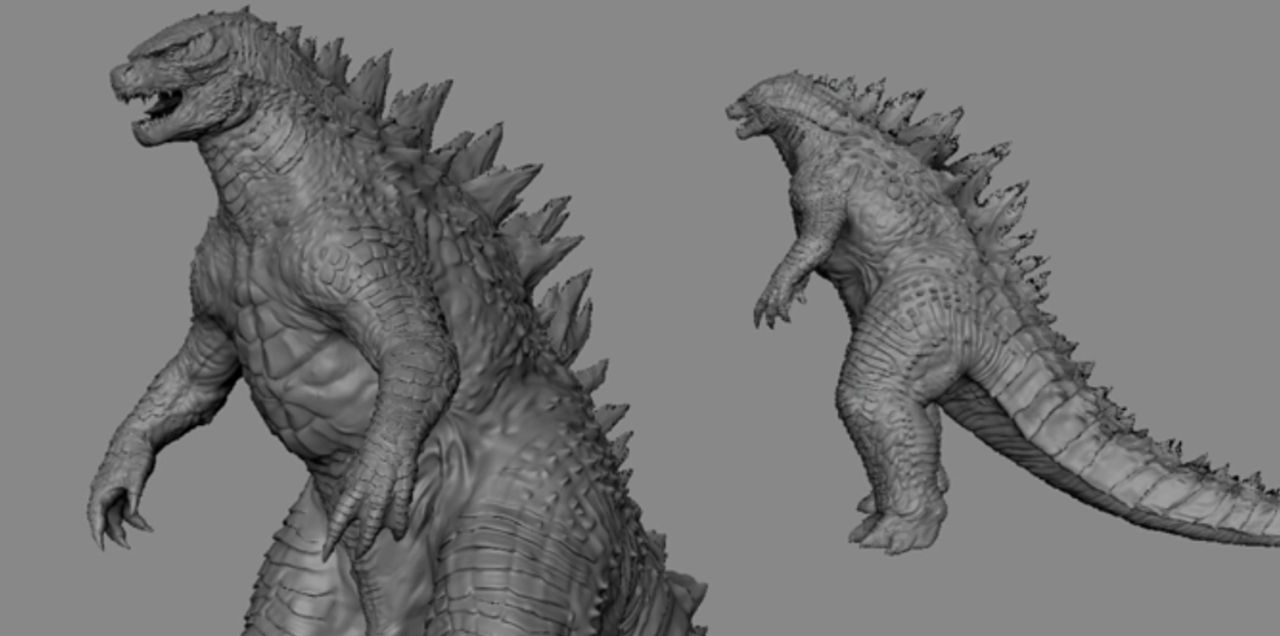
Task: Select the full-body Godzilla model showing its tail
Action: click(1000, 310)
